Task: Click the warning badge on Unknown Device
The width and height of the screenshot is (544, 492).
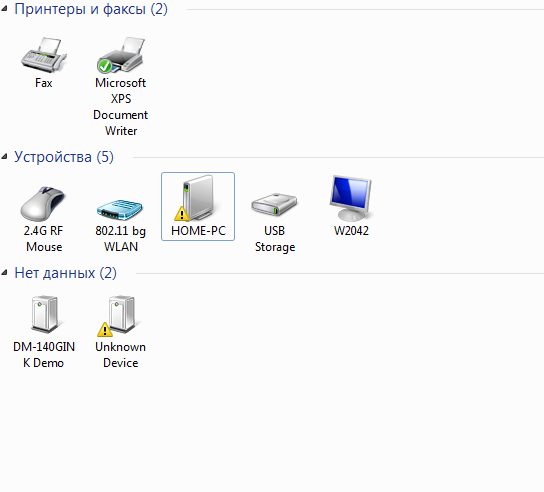Action: [x=105, y=330]
